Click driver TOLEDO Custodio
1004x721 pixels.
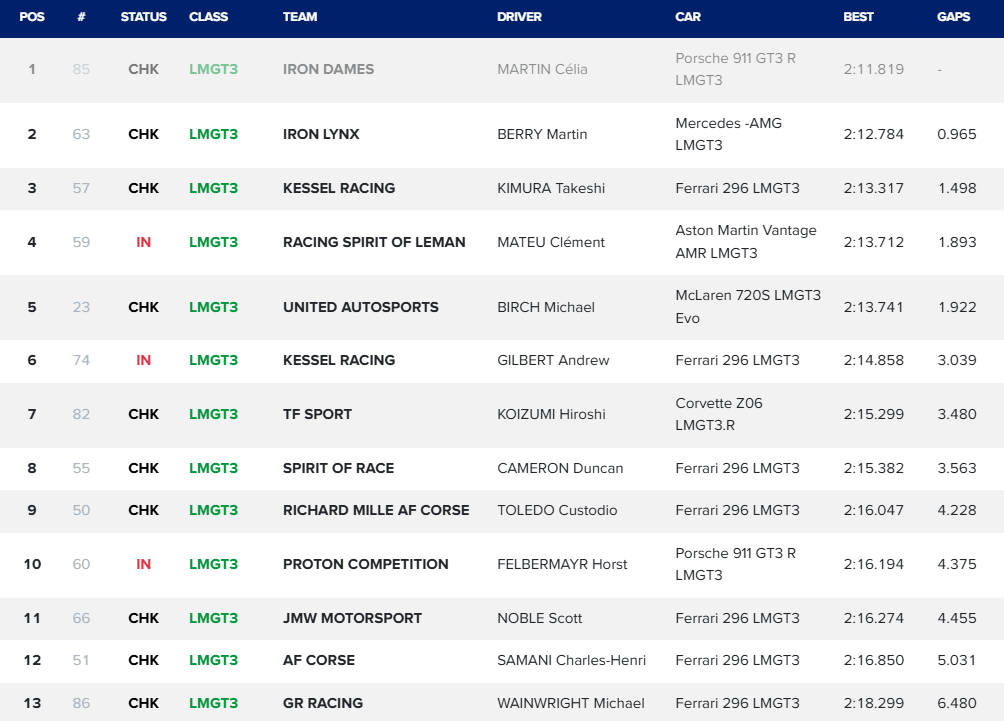pyautogui.click(x=557, y=510)
